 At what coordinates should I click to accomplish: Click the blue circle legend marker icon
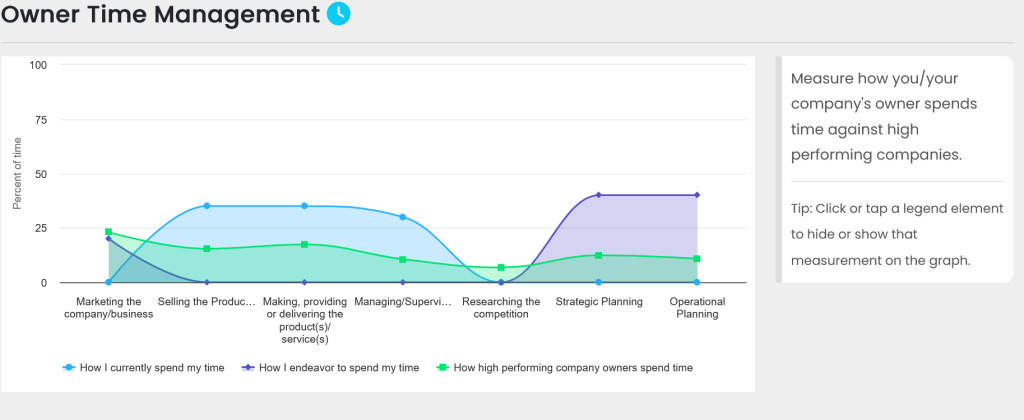(x=69, y=368)
